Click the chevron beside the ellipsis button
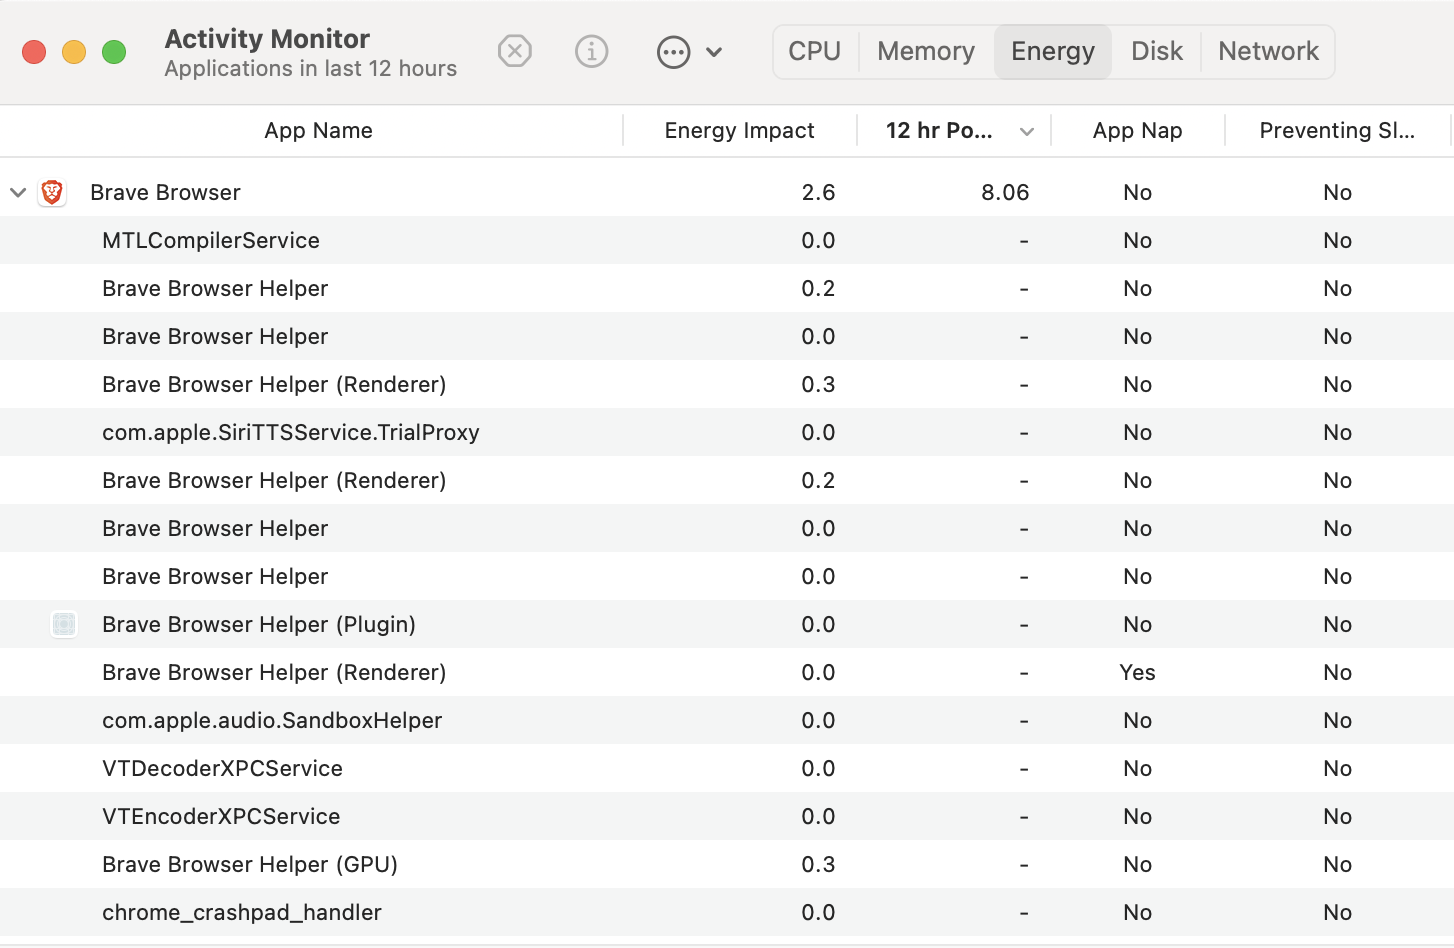This screenshot has width=1454, height=948. [x=714, y=52]
